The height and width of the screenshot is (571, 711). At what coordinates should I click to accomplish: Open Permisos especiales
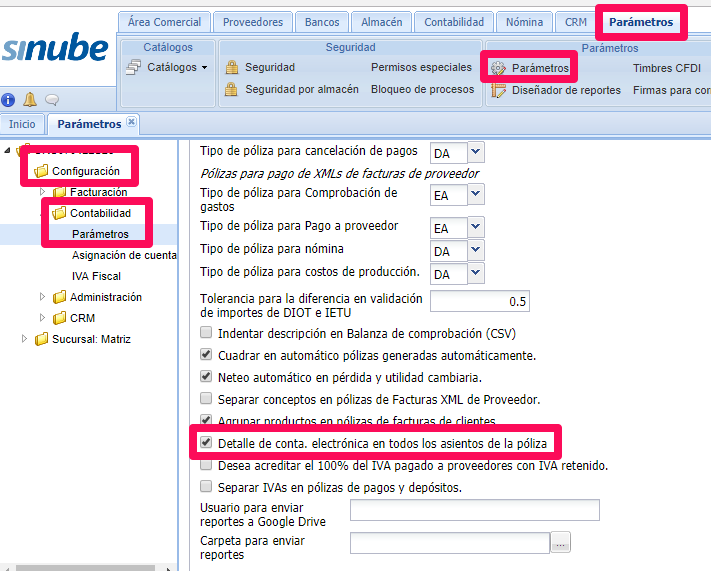[x=421, y=67]
